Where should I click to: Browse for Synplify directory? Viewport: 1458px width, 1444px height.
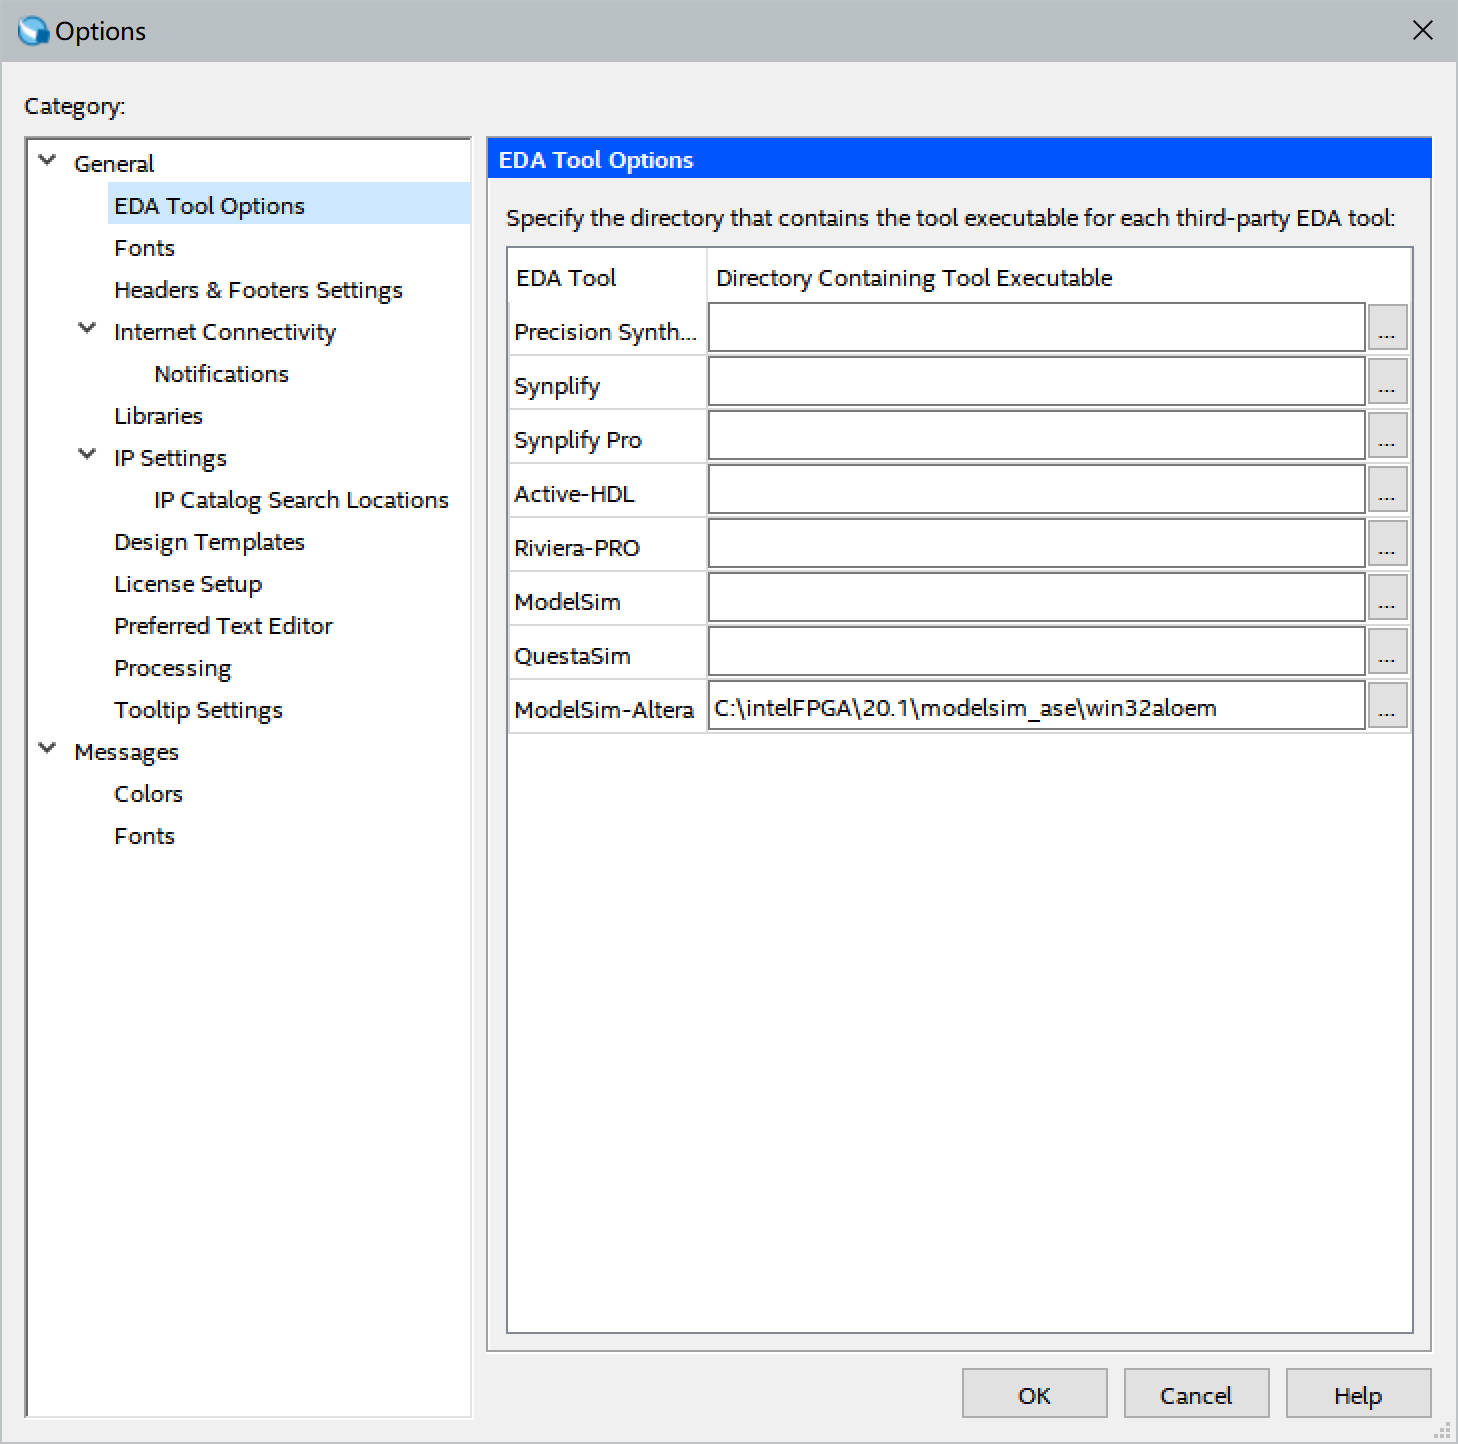tap(1387, 382)
